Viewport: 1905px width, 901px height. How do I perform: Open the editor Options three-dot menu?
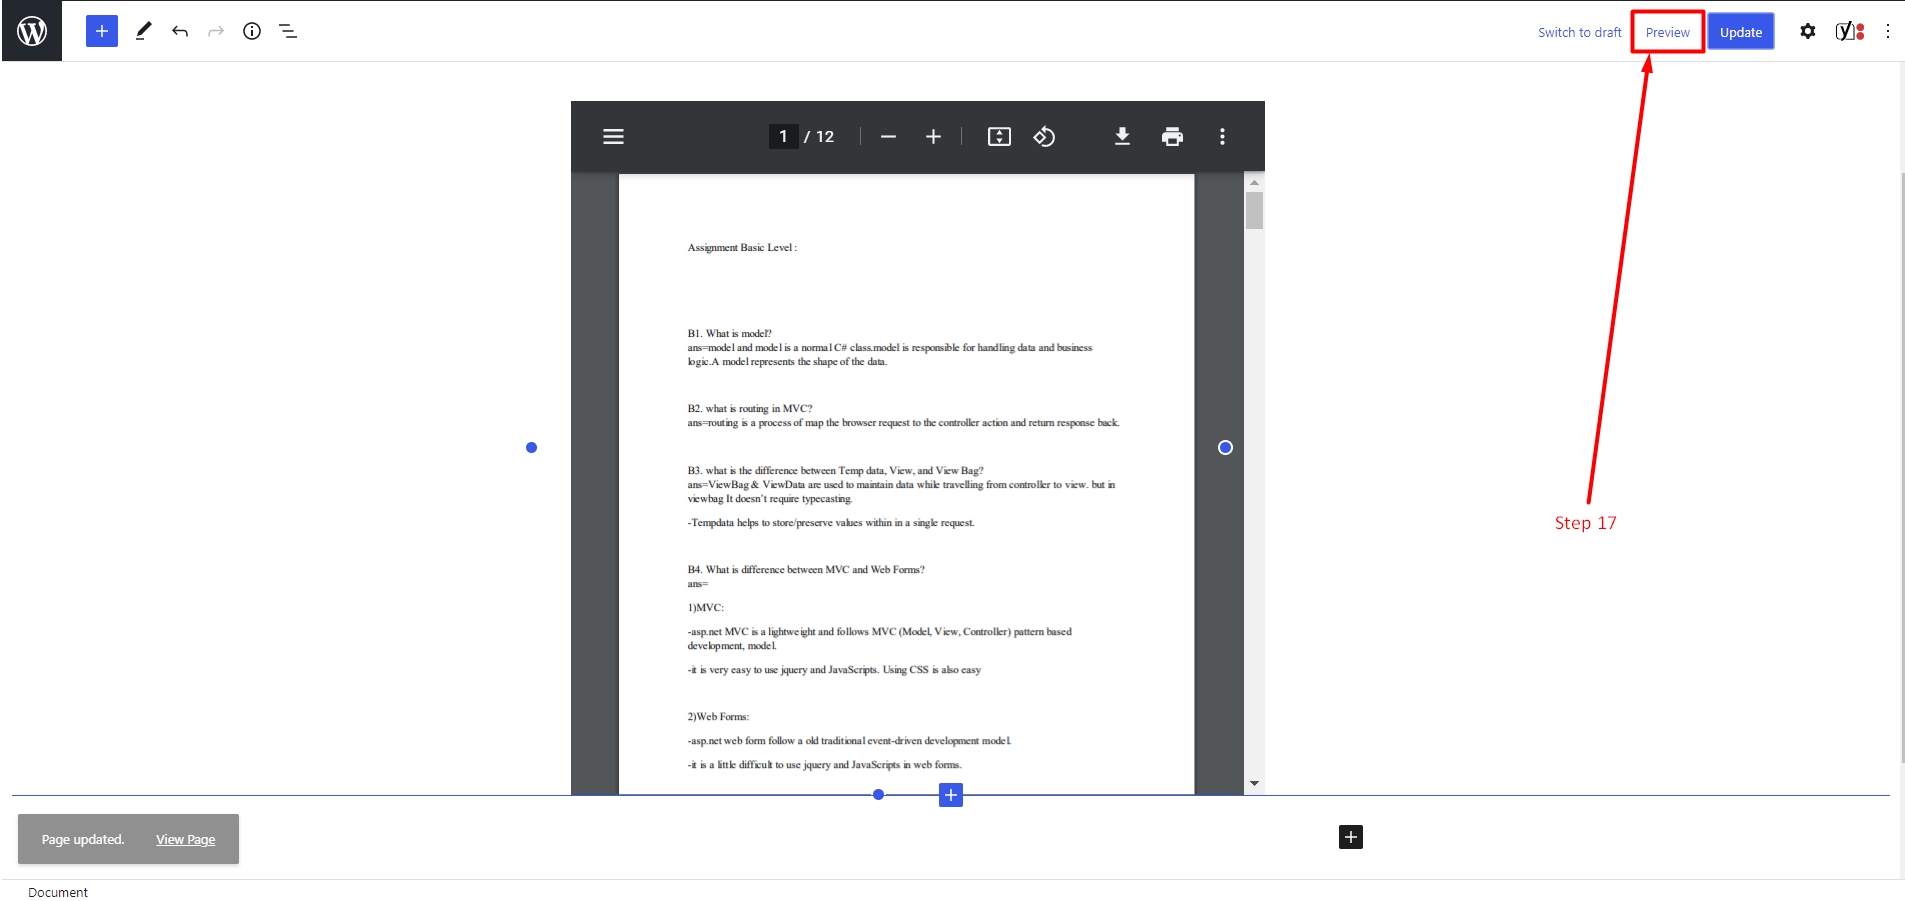1888,31
